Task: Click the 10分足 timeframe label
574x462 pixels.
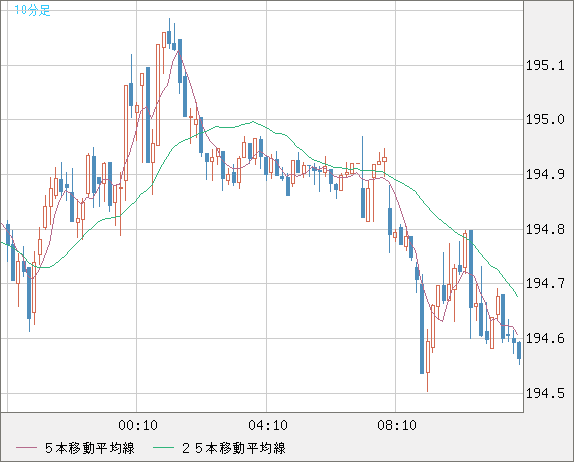Action: click(x=32, y=10)
